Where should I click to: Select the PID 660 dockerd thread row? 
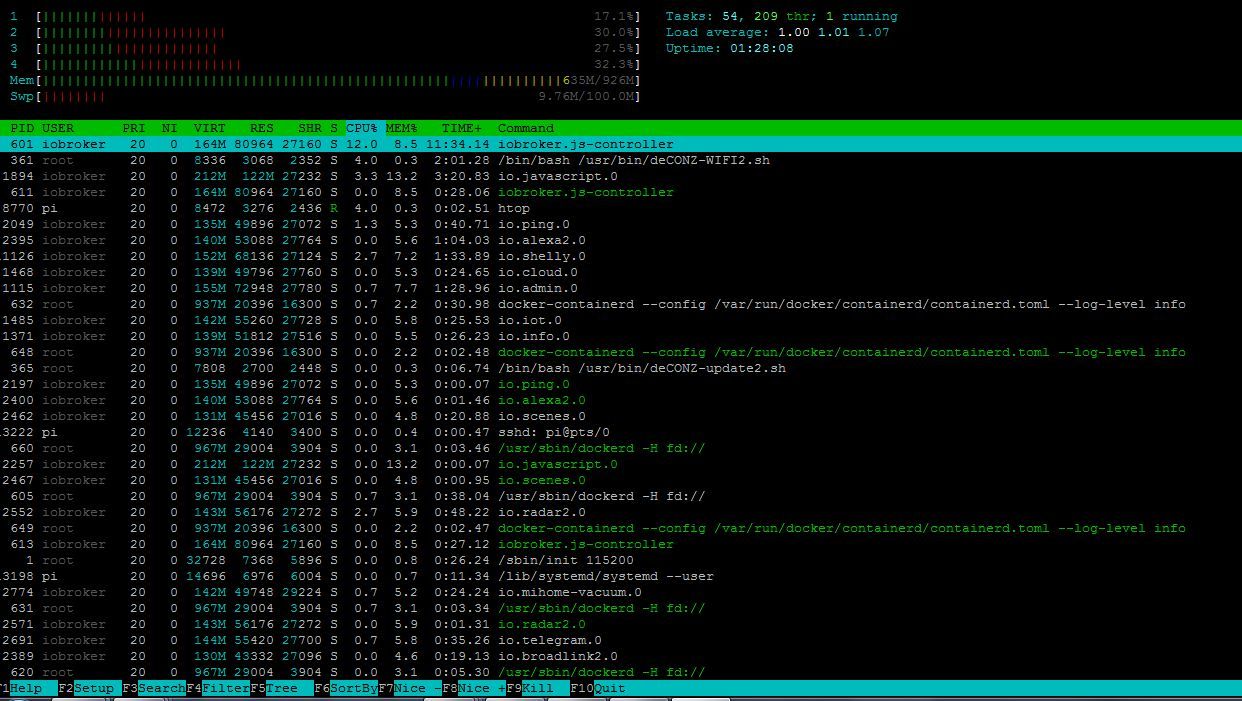[621, 448]
